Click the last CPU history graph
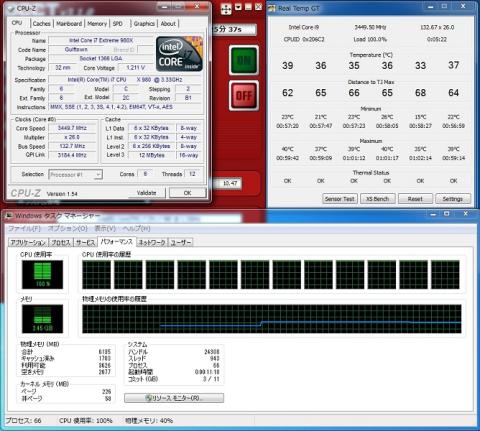This screenshot has height=431, width=480. pyautogui.click(x=445, y=275)
